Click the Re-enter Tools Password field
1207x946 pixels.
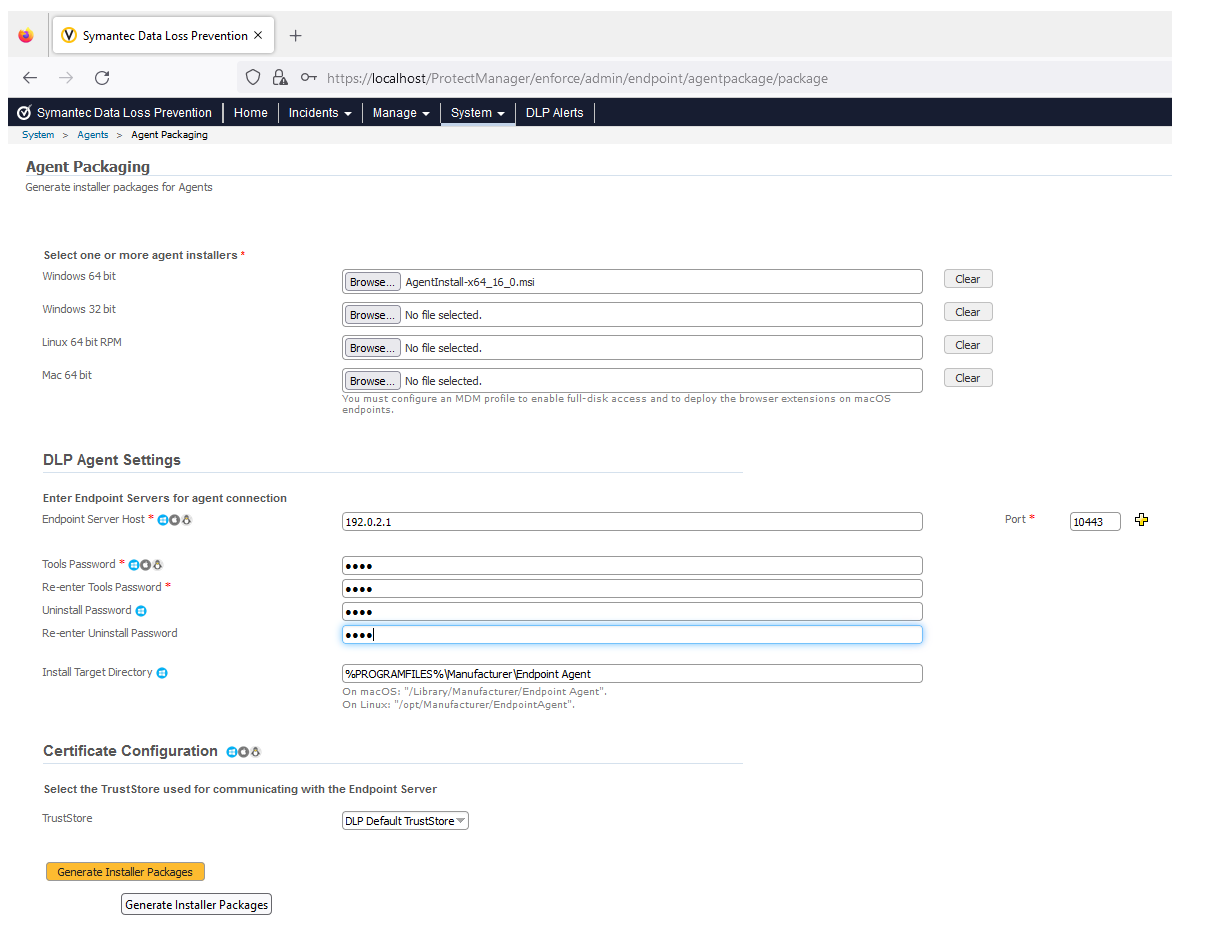632,589
